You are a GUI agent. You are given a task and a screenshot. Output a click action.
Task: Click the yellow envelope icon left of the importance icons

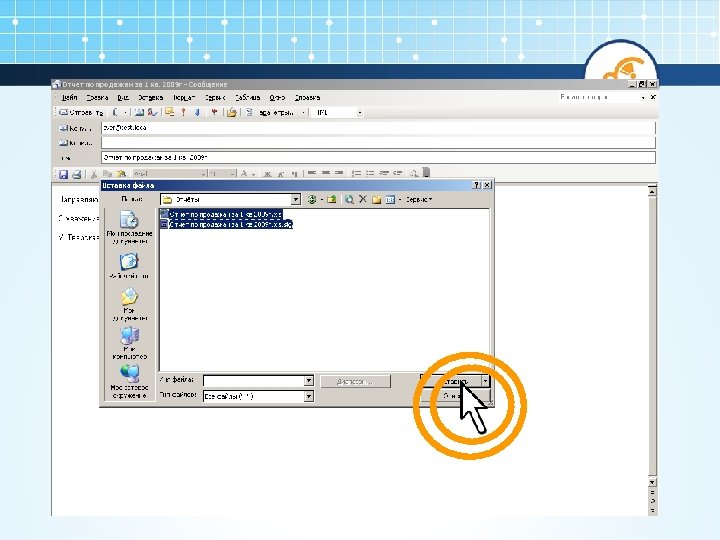point(169,112)
